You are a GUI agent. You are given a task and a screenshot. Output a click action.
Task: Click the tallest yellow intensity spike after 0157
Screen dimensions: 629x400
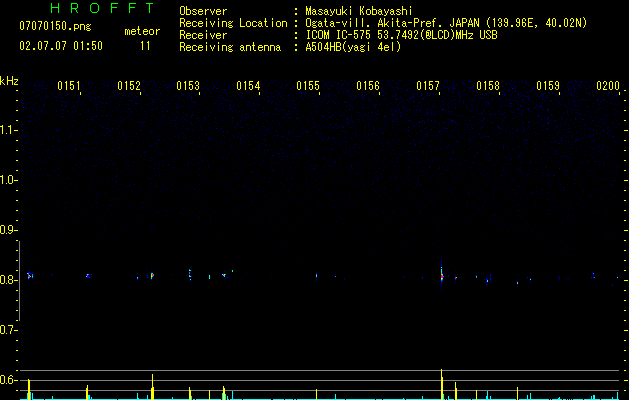442,384
